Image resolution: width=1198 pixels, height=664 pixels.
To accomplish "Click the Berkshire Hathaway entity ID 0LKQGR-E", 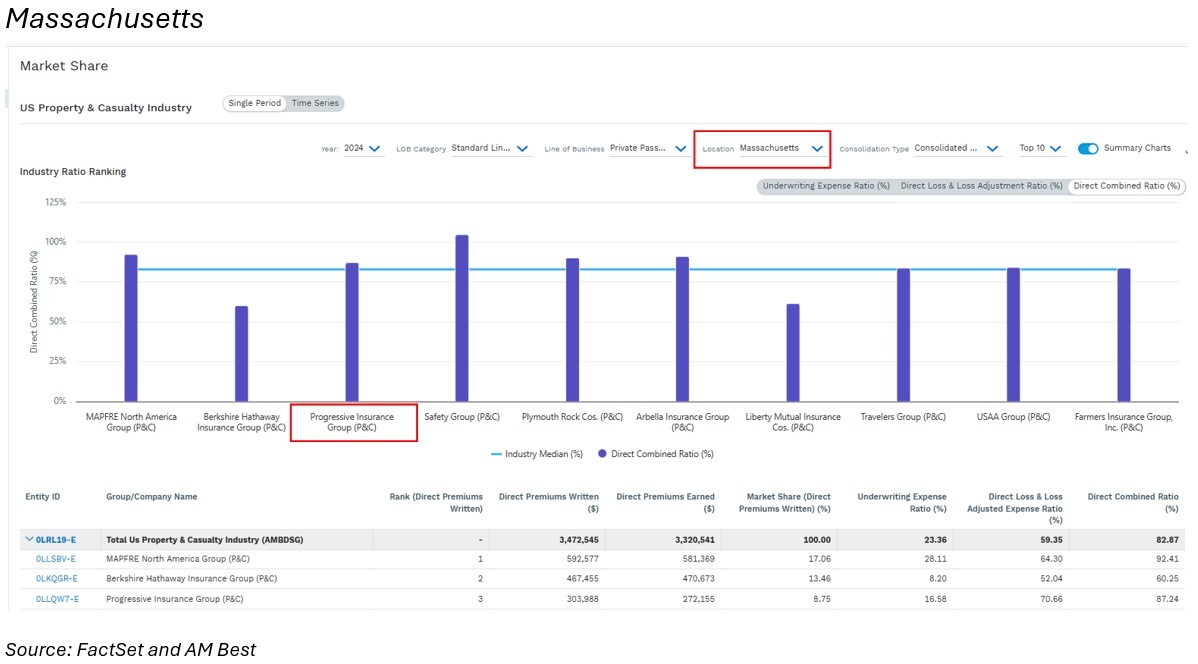I will [x=57, y=579].
